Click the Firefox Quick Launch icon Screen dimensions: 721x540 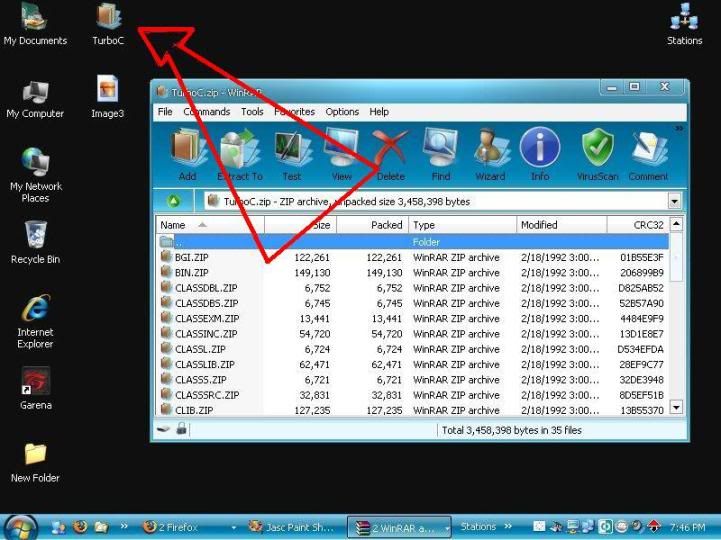(80, 527)
